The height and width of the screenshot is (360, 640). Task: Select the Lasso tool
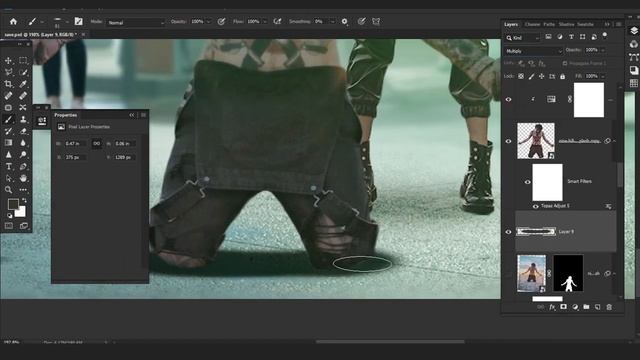8,72
